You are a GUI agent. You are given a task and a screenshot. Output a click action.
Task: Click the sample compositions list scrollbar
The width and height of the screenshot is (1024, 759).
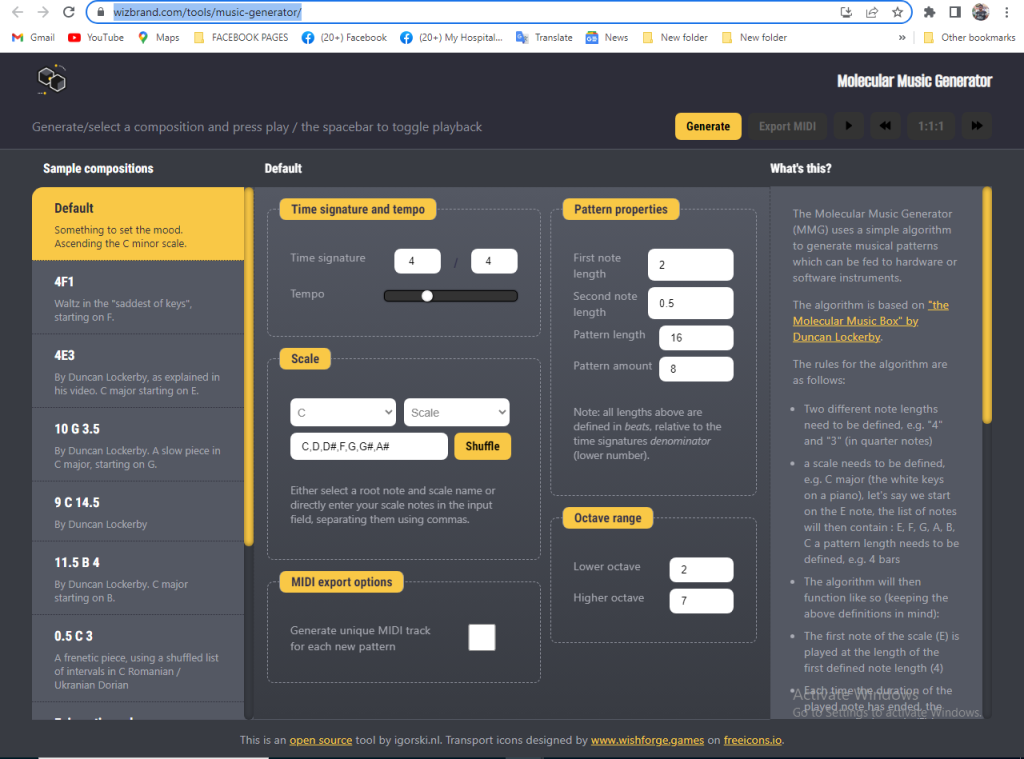tap(249, 366)
